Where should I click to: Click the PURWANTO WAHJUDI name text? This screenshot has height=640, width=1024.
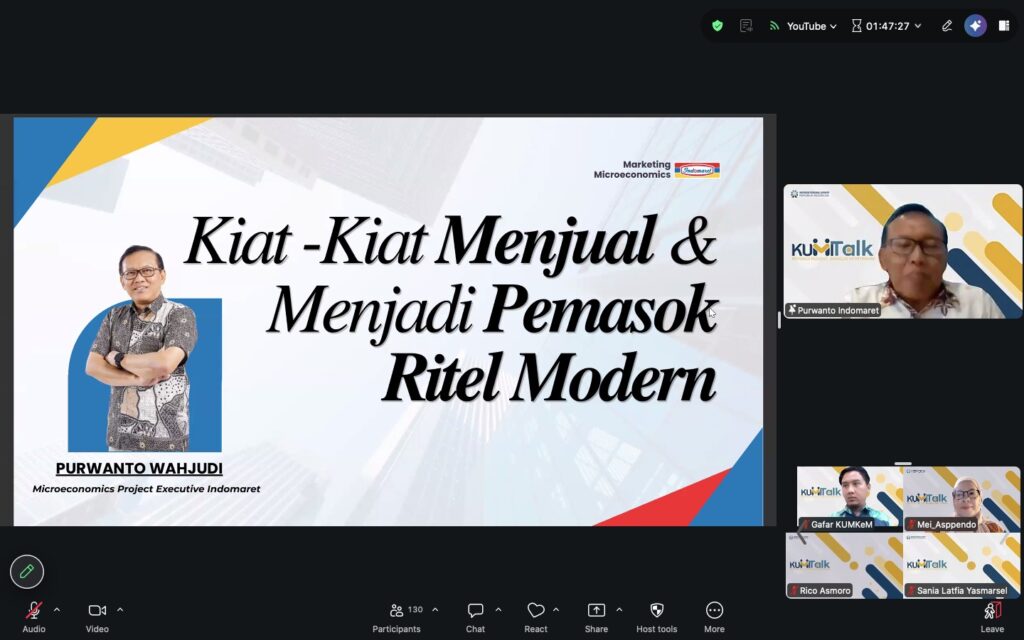pos(139,468)
